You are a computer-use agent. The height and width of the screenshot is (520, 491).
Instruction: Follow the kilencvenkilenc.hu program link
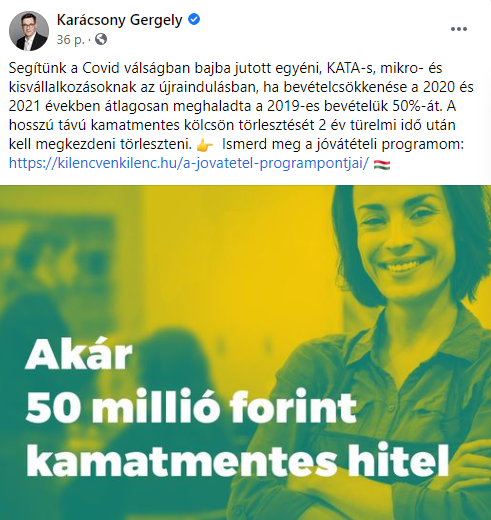189,163
